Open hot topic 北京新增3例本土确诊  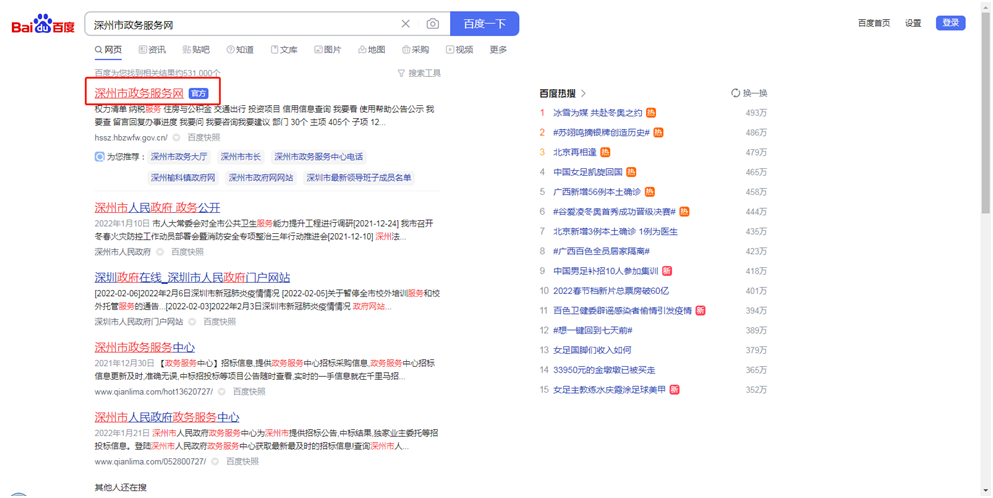click(x=616, y=231)
